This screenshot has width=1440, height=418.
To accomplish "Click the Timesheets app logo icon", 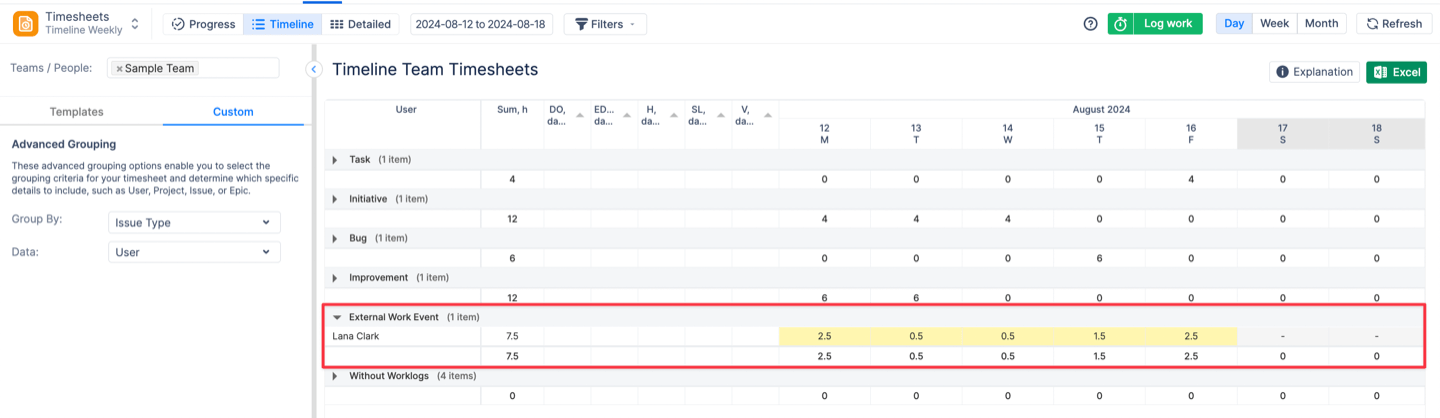I will click(26, 23).
